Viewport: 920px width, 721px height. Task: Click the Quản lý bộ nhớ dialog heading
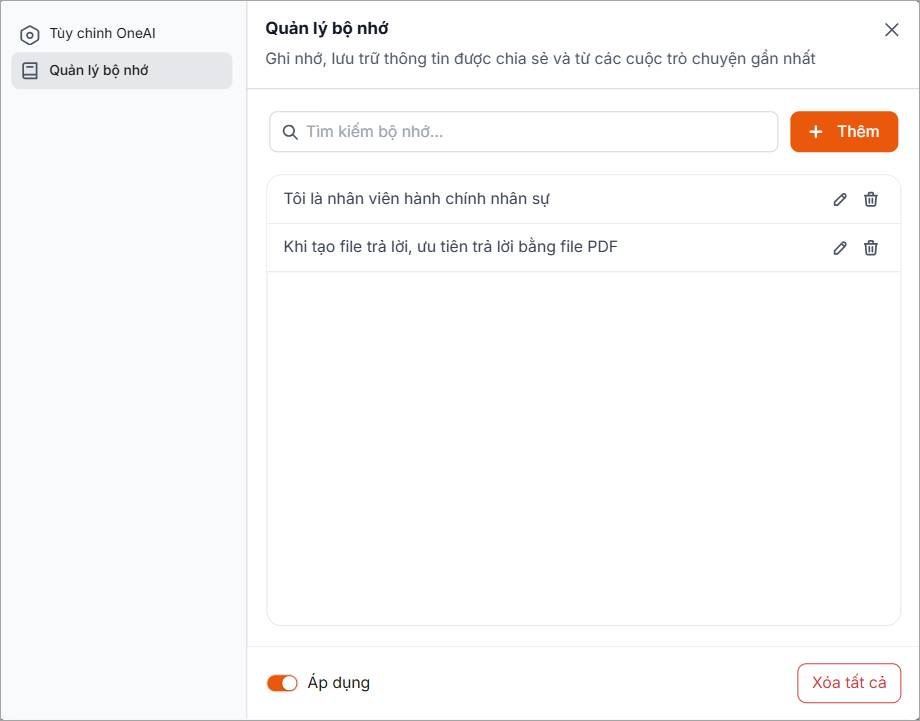pyautogui.click(x=327, y=28)
